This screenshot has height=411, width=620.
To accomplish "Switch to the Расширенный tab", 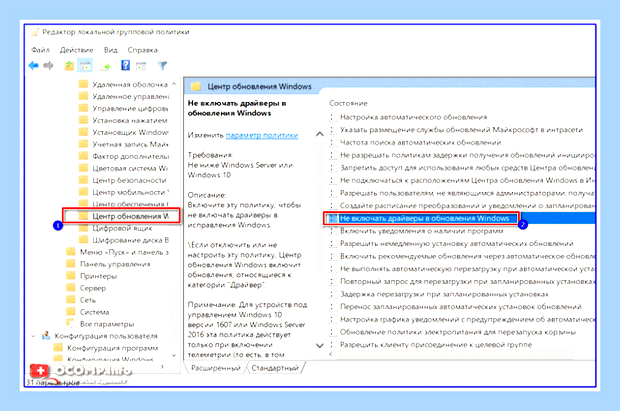I will tap(216, 368).
